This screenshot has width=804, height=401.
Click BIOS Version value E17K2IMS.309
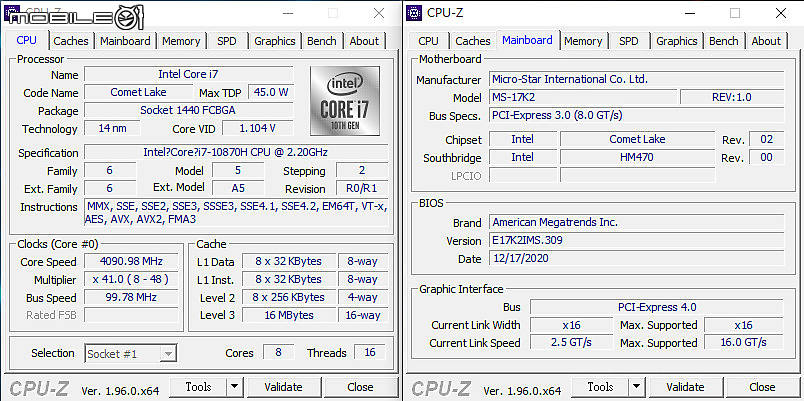tap(636, 240)
